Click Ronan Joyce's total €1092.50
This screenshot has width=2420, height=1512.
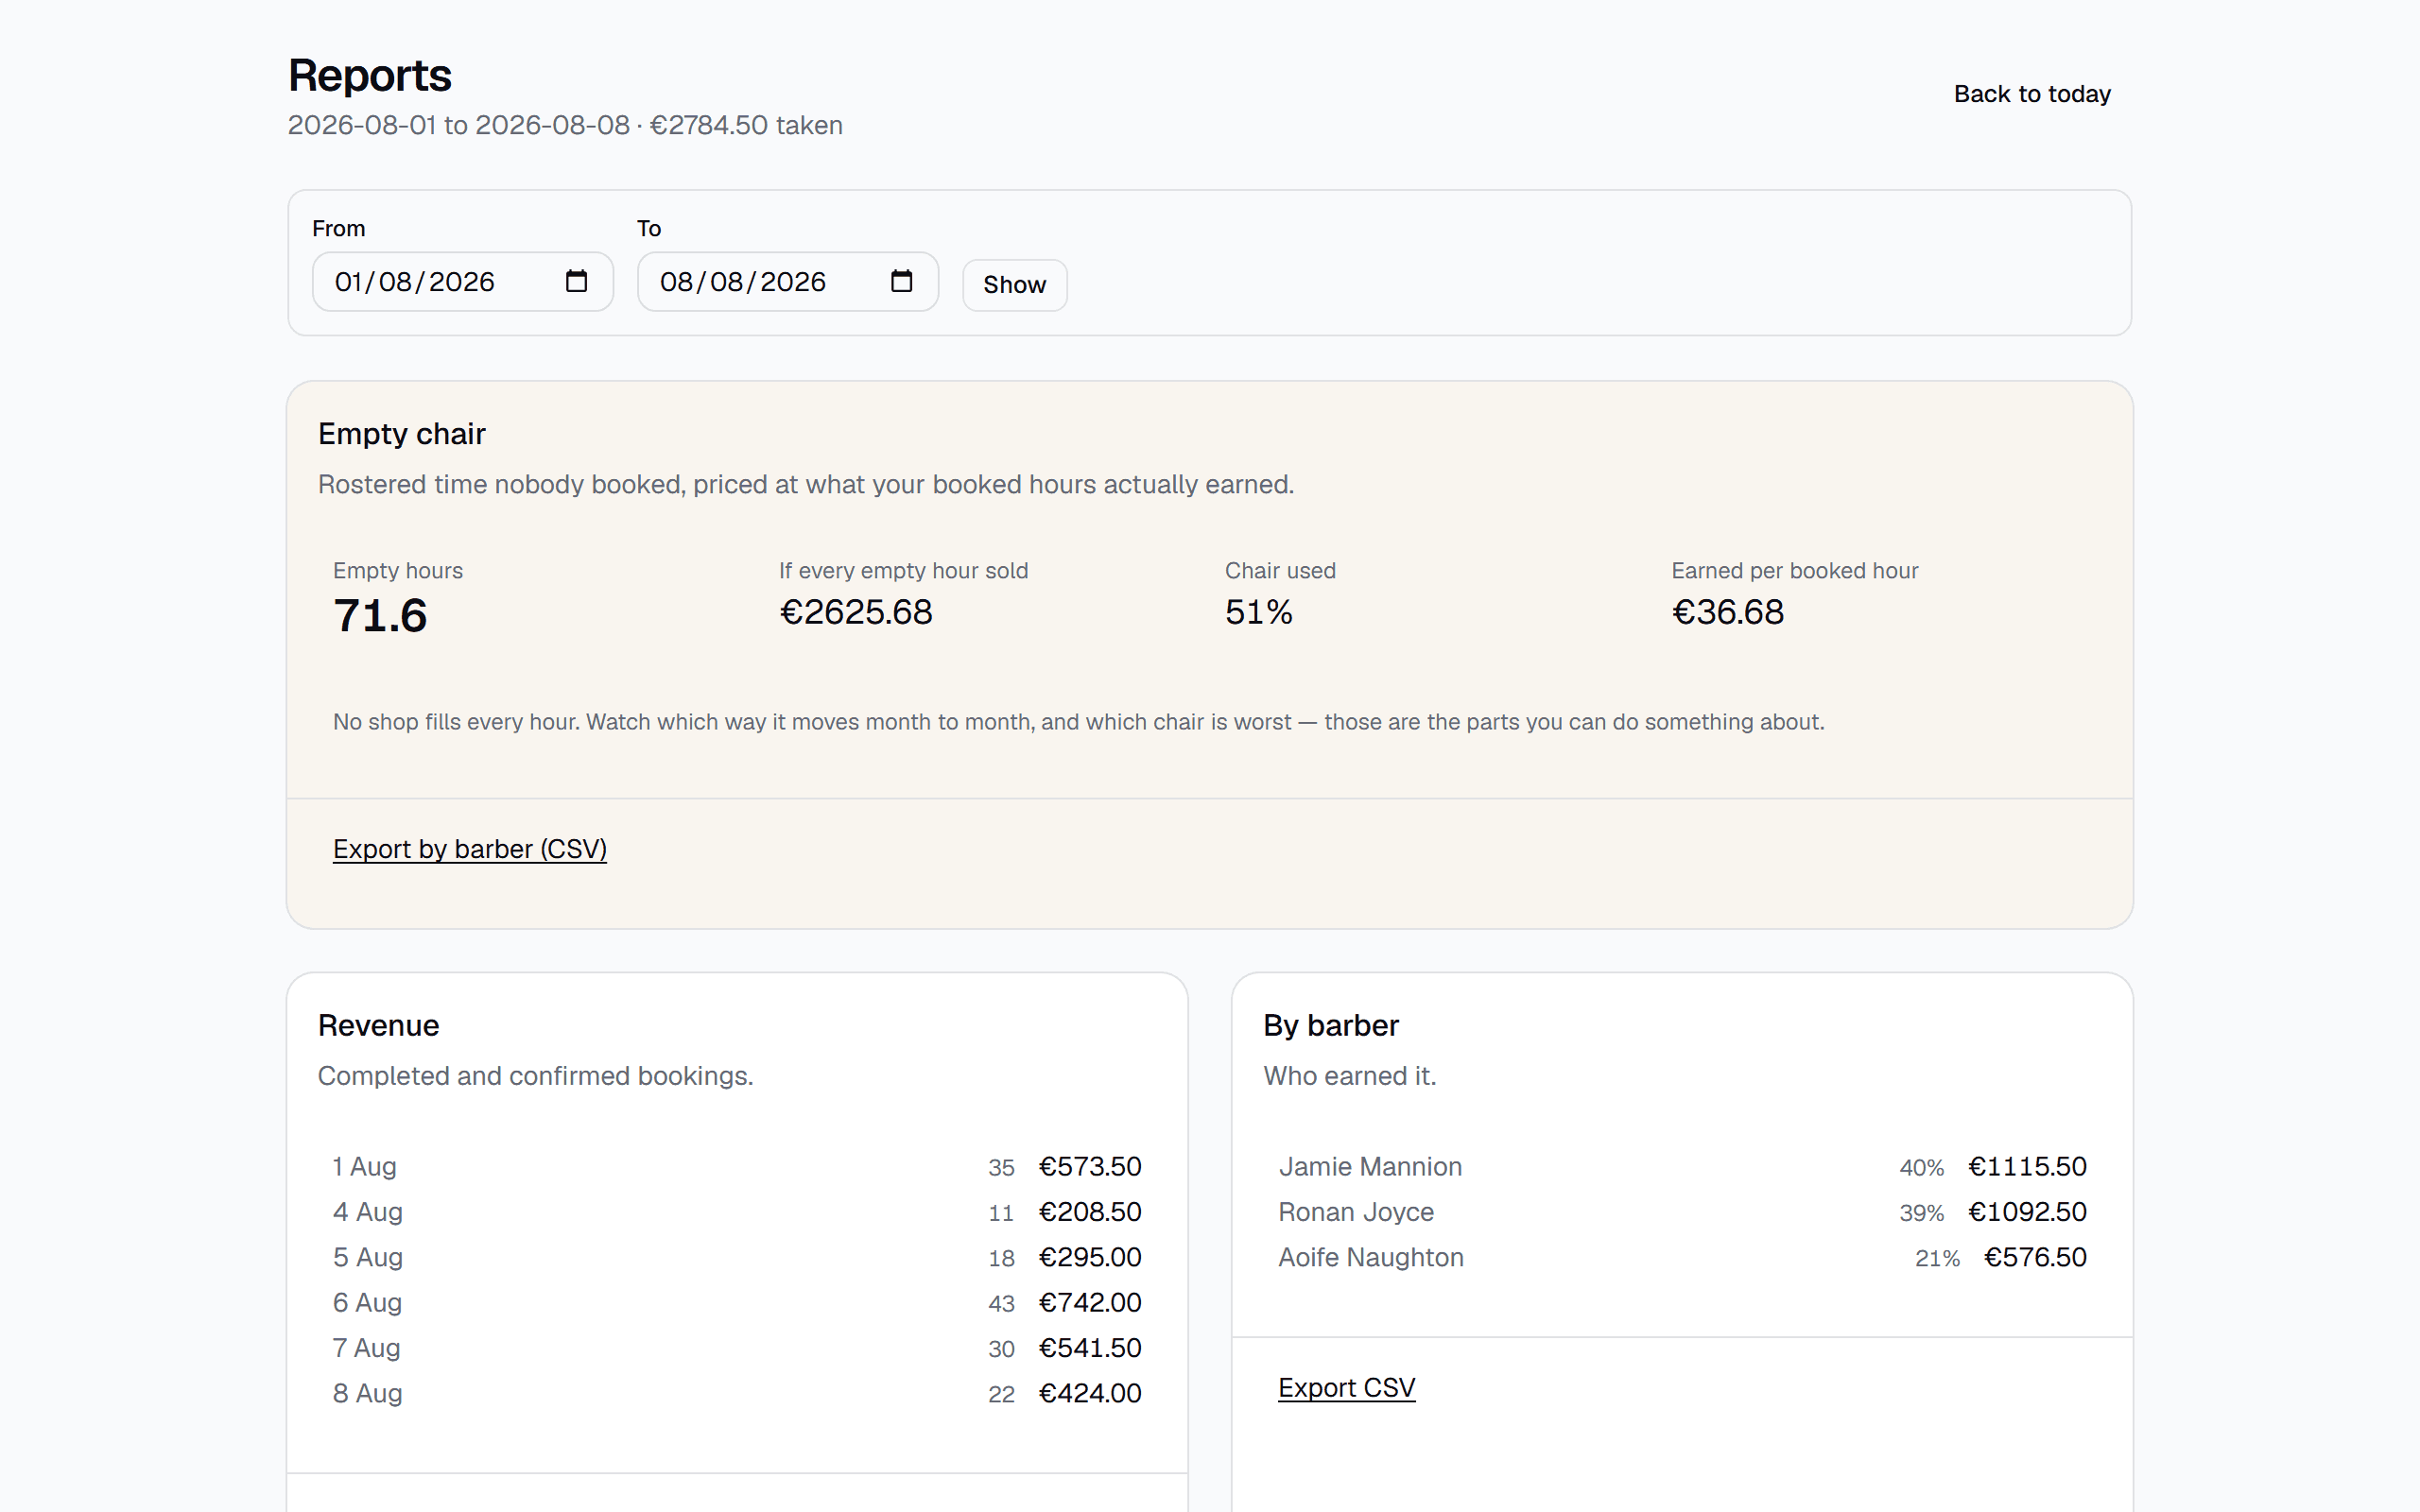2027,1212
